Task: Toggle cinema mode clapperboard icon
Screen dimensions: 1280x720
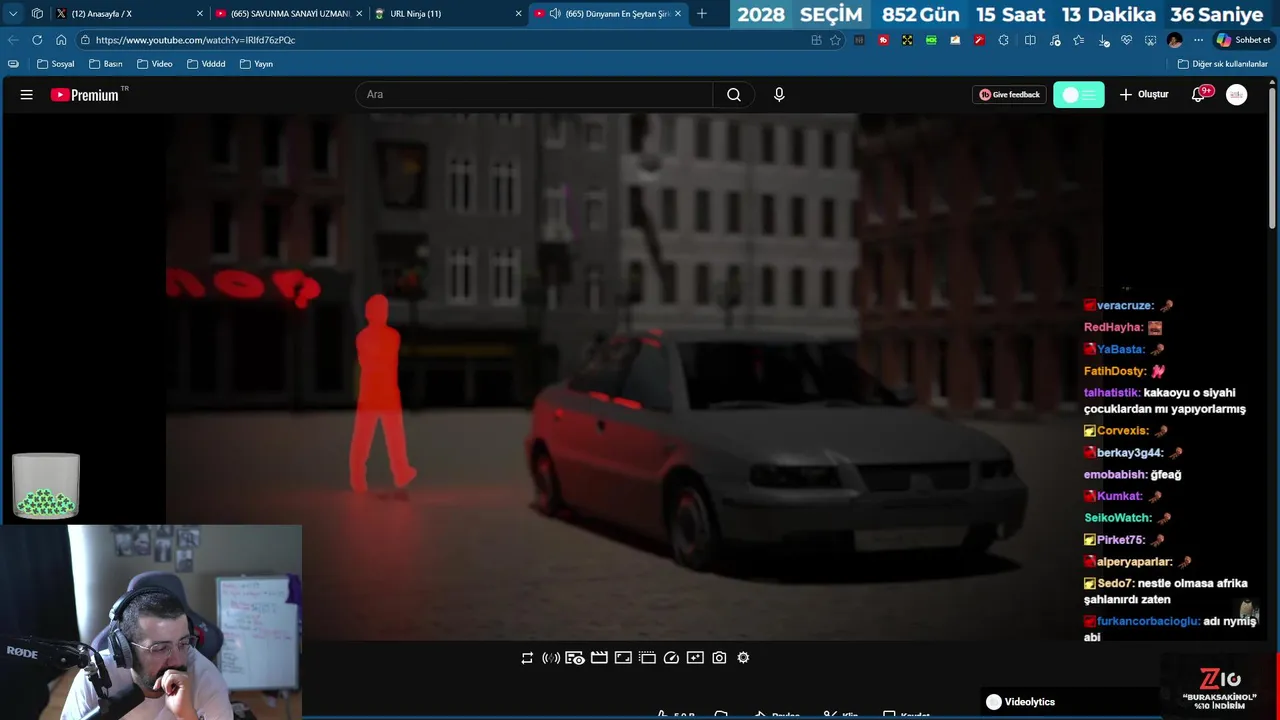Action: pyautogui.click(x=599, y=657)
